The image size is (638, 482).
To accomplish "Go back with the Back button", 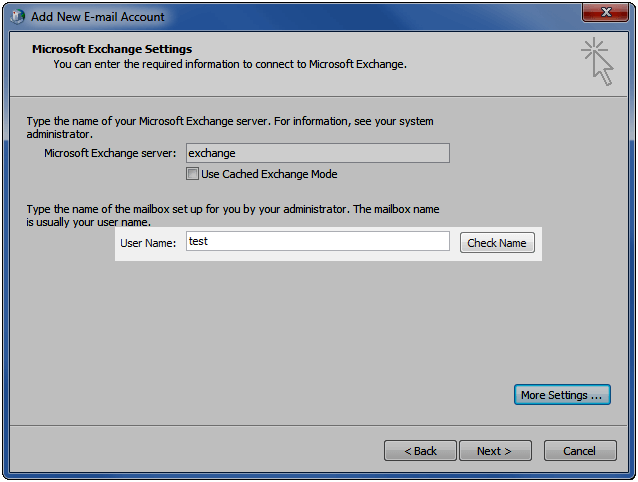I will 420,451.
